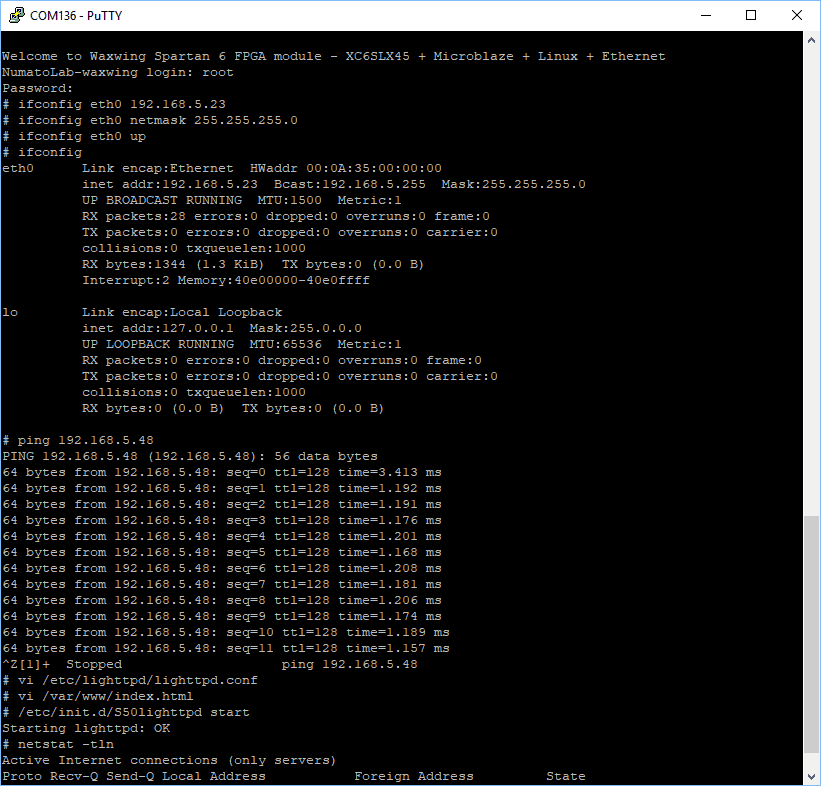
Task: Minimize the COM136 PuTTY window
Action: (x=705, y=15)
